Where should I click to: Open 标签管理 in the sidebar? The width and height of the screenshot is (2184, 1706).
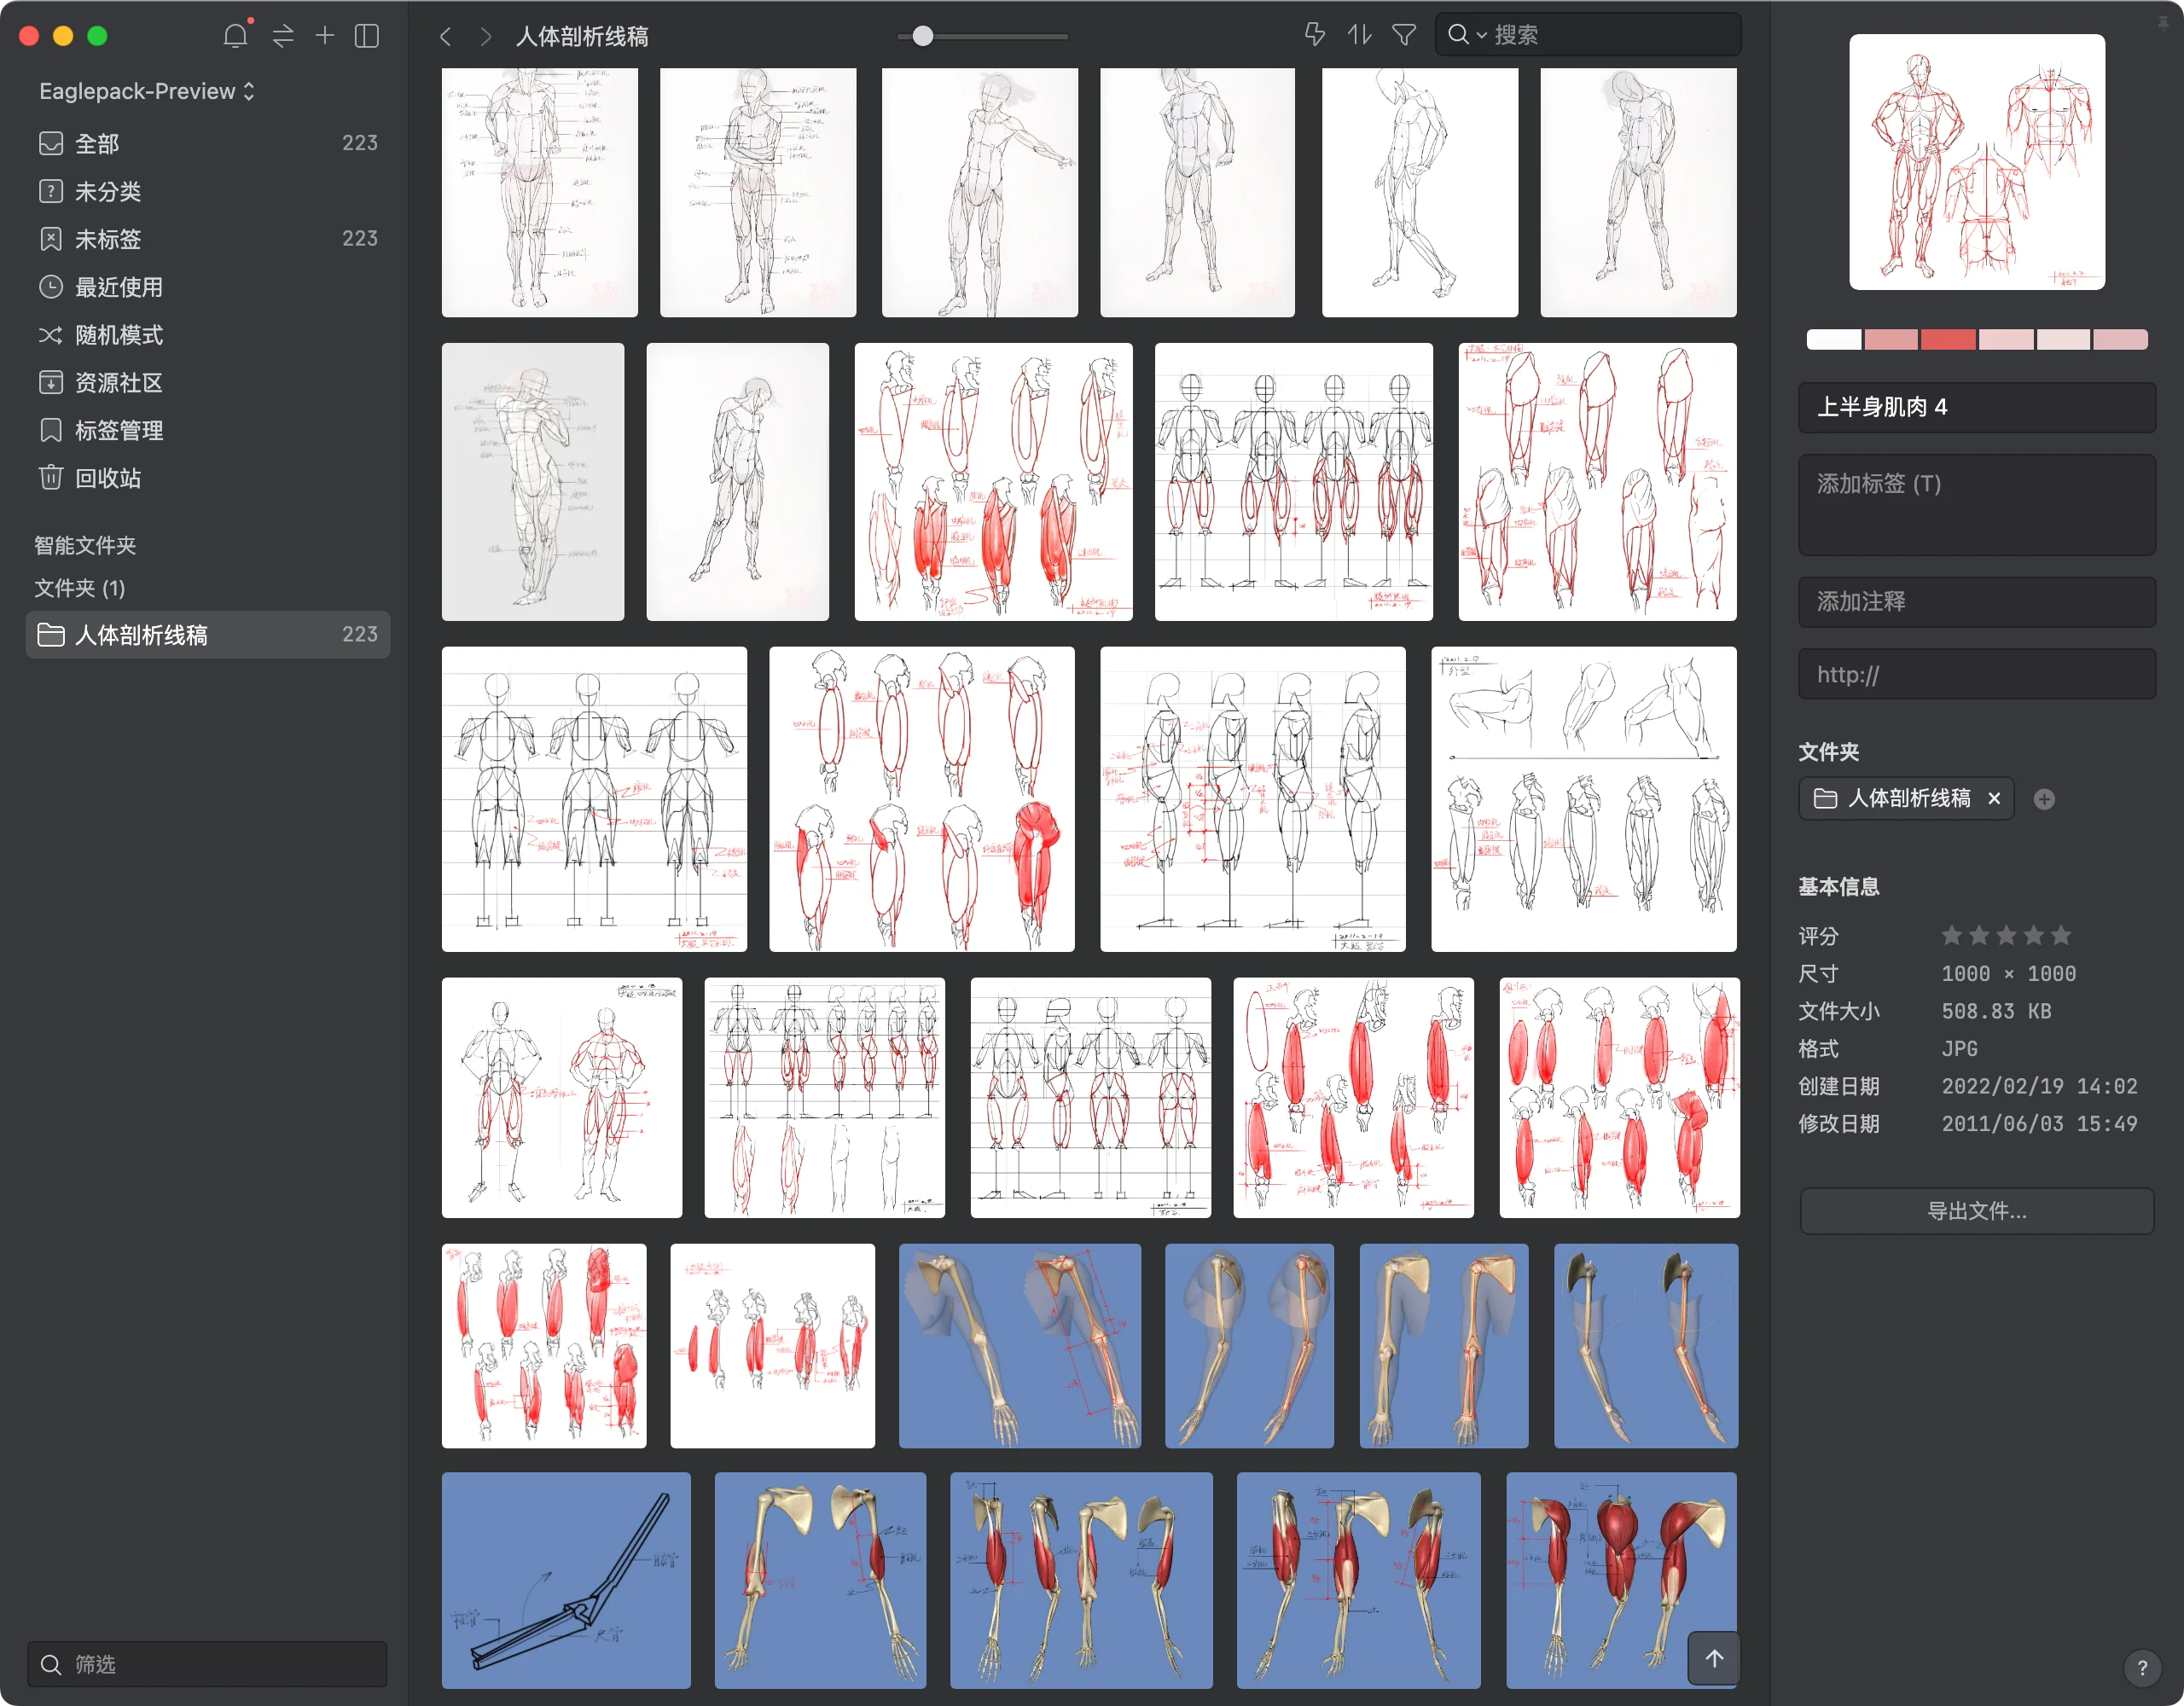(x=208, y=431)
